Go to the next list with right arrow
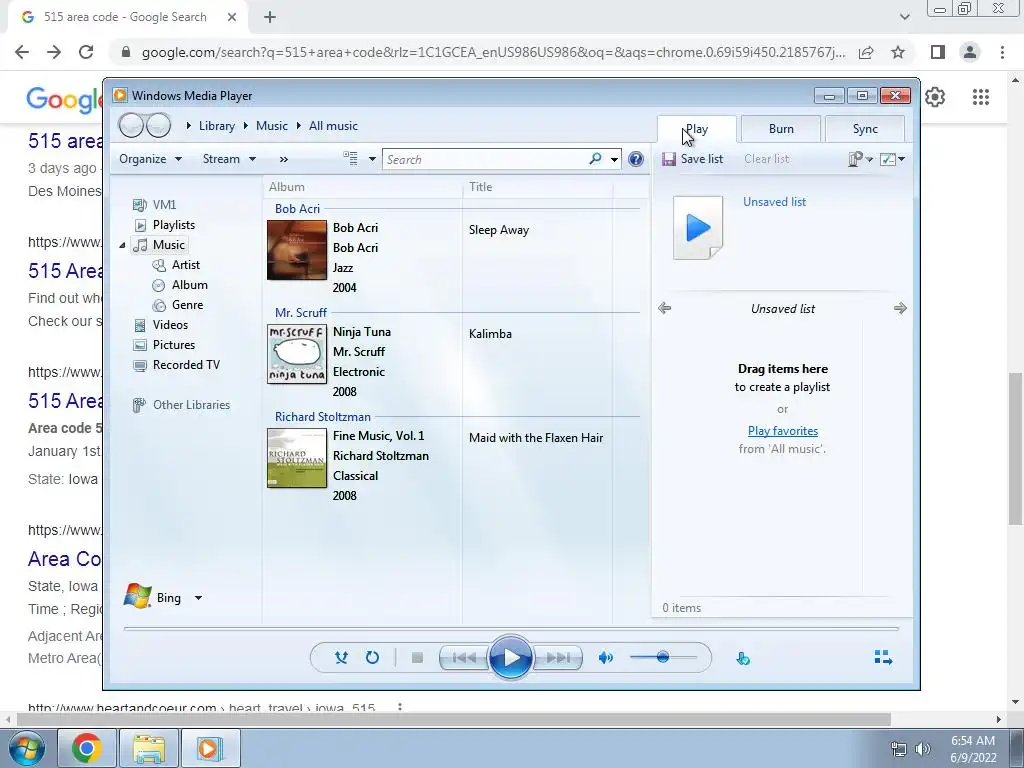The width and height of the screenshot is (1024, 768). click(x=900, y=308)
